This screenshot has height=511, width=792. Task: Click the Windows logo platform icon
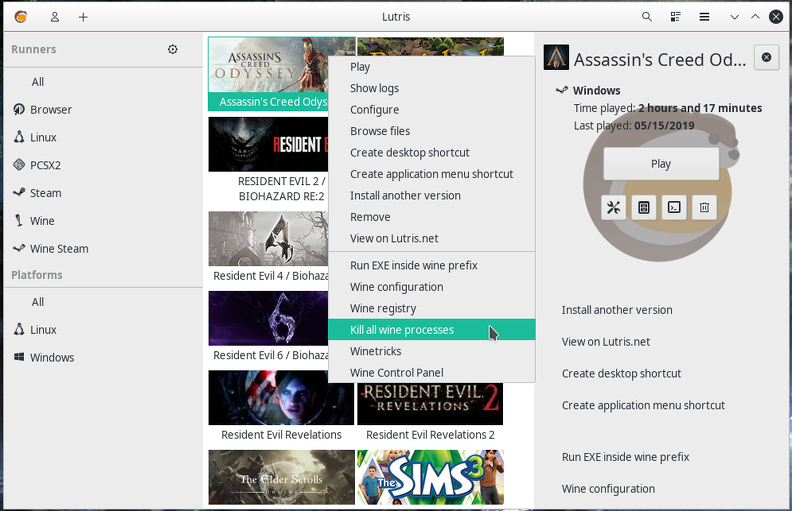pos(19,357)
